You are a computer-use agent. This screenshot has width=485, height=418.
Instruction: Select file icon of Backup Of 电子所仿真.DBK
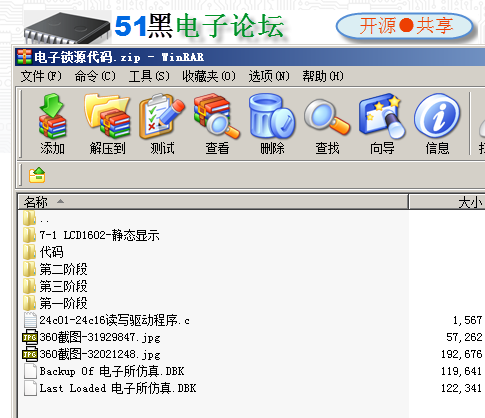tap(30, 371)
